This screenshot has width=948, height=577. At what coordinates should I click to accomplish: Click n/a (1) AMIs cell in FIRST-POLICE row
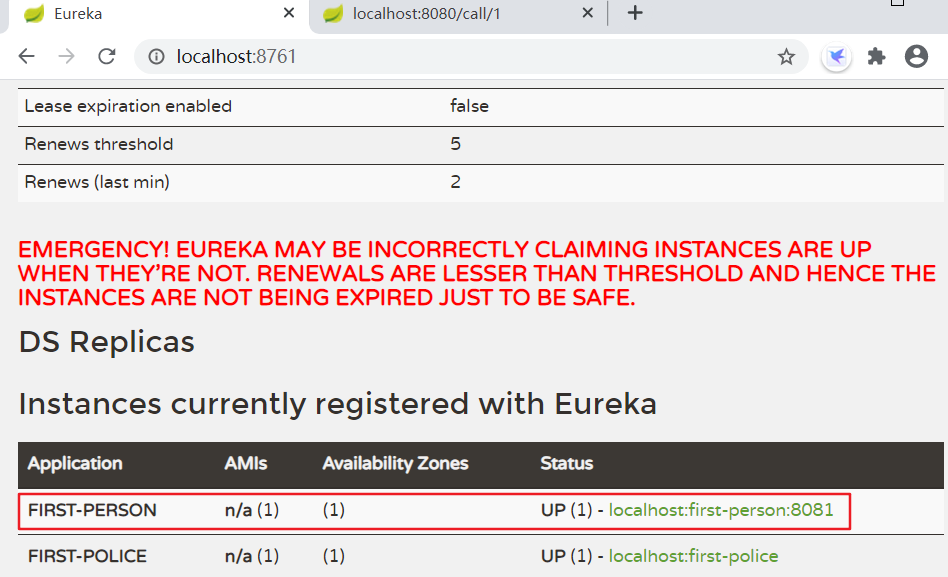(252, 556)
